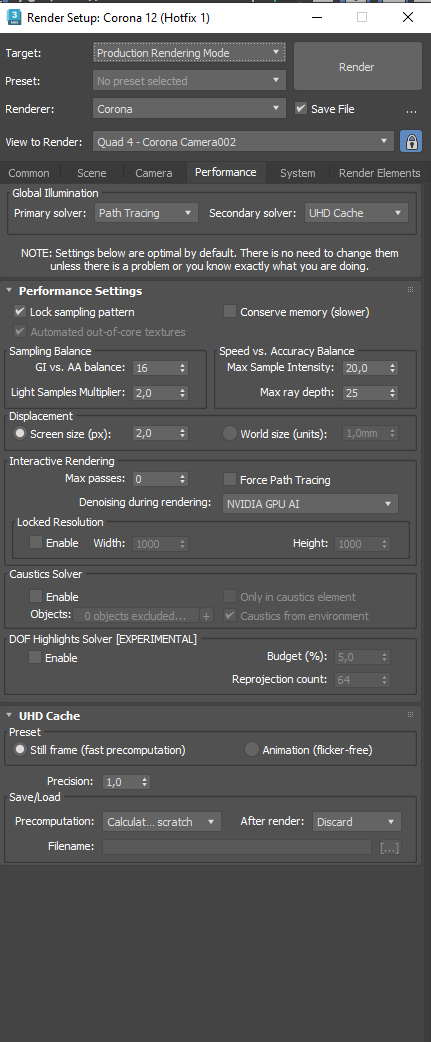Click the Filename browse [...] button

(389, 847)
